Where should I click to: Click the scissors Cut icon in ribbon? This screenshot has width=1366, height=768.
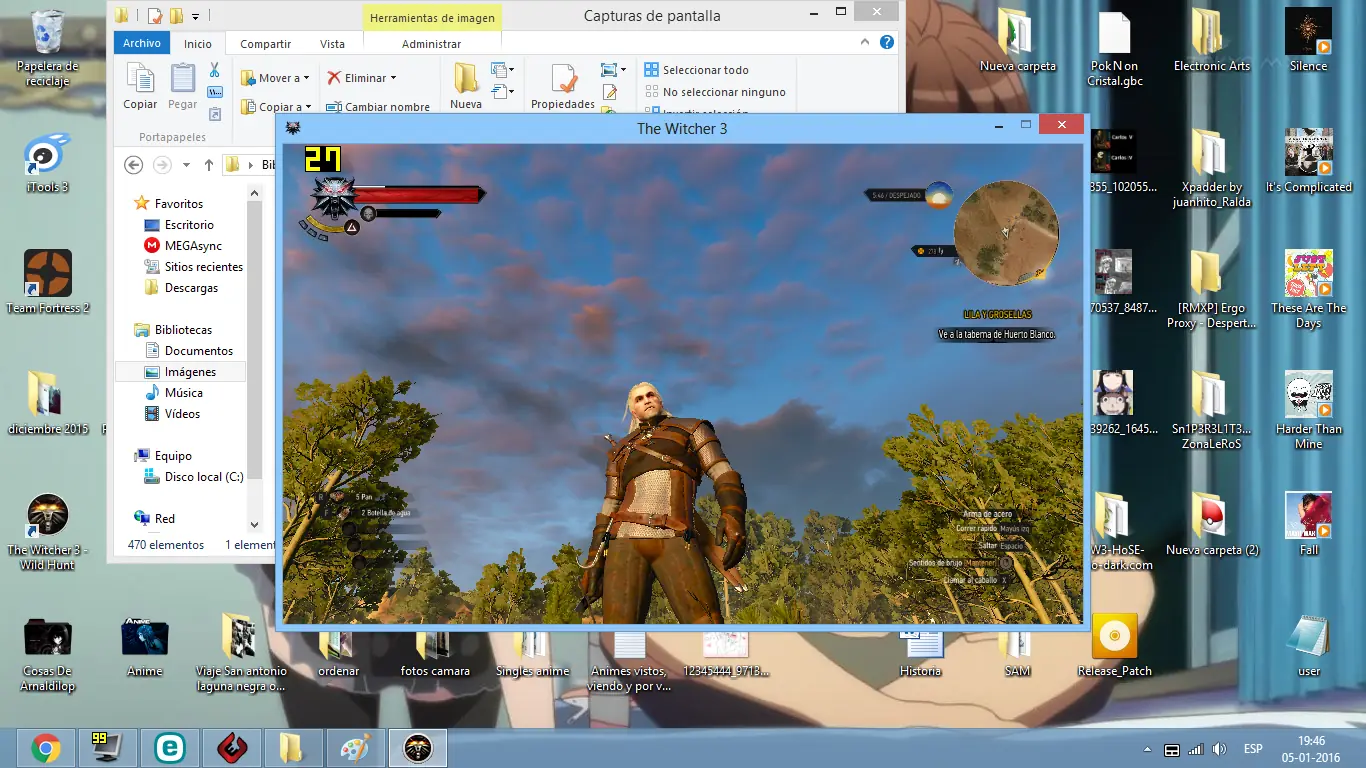point(214,70)
